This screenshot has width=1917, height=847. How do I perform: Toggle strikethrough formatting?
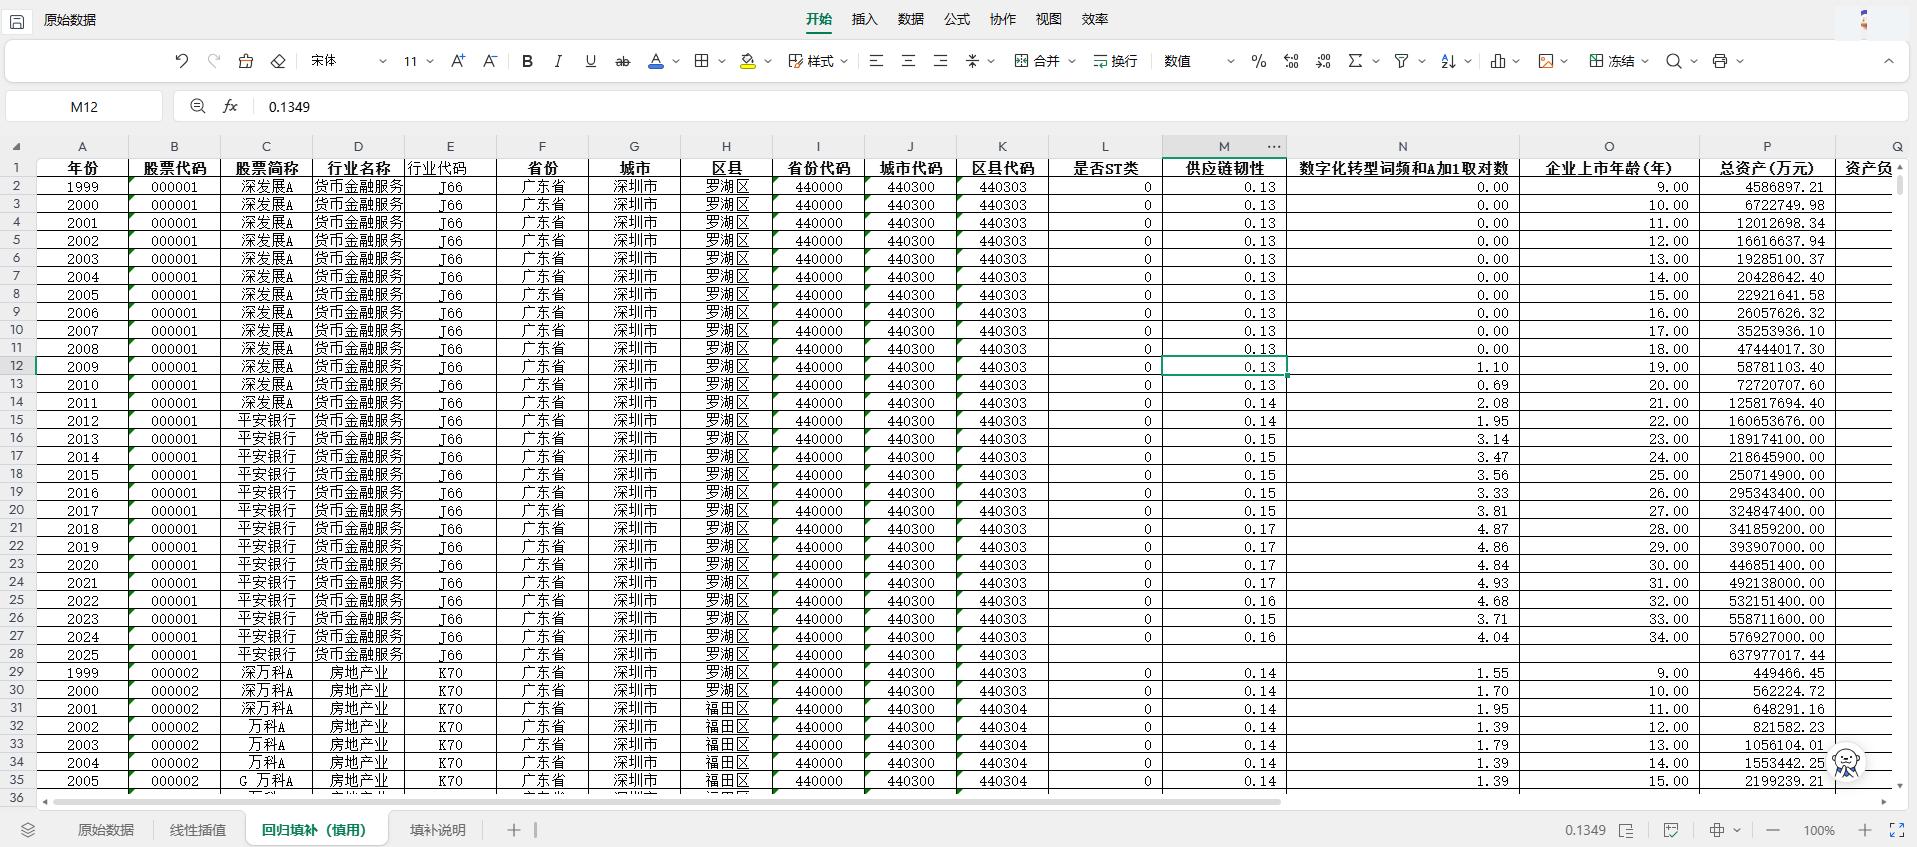point(622,61)
